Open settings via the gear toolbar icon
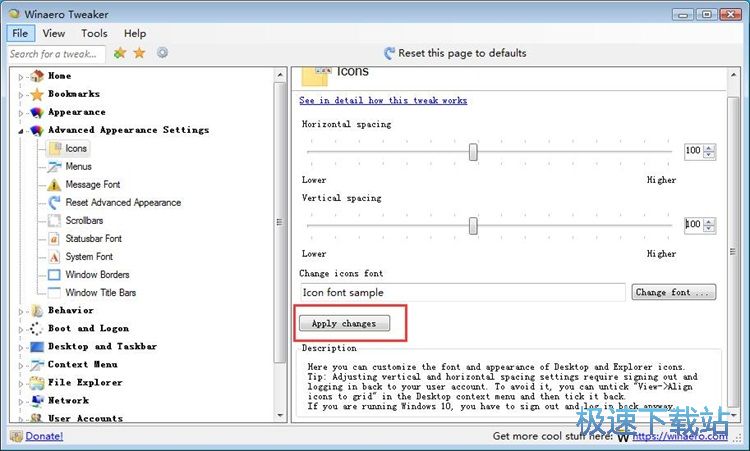This screenshot has height=451, width=750. point(163,53)
